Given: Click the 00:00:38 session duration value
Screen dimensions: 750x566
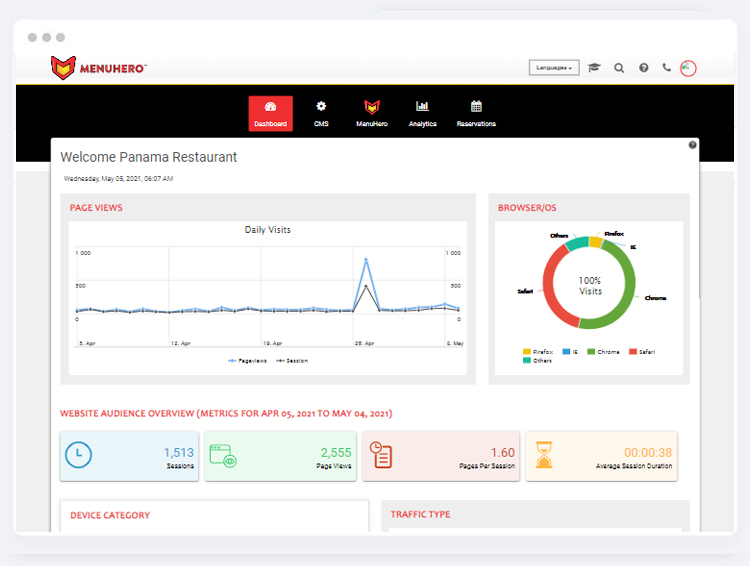Looking at the screenshot, I should point(648,453).
